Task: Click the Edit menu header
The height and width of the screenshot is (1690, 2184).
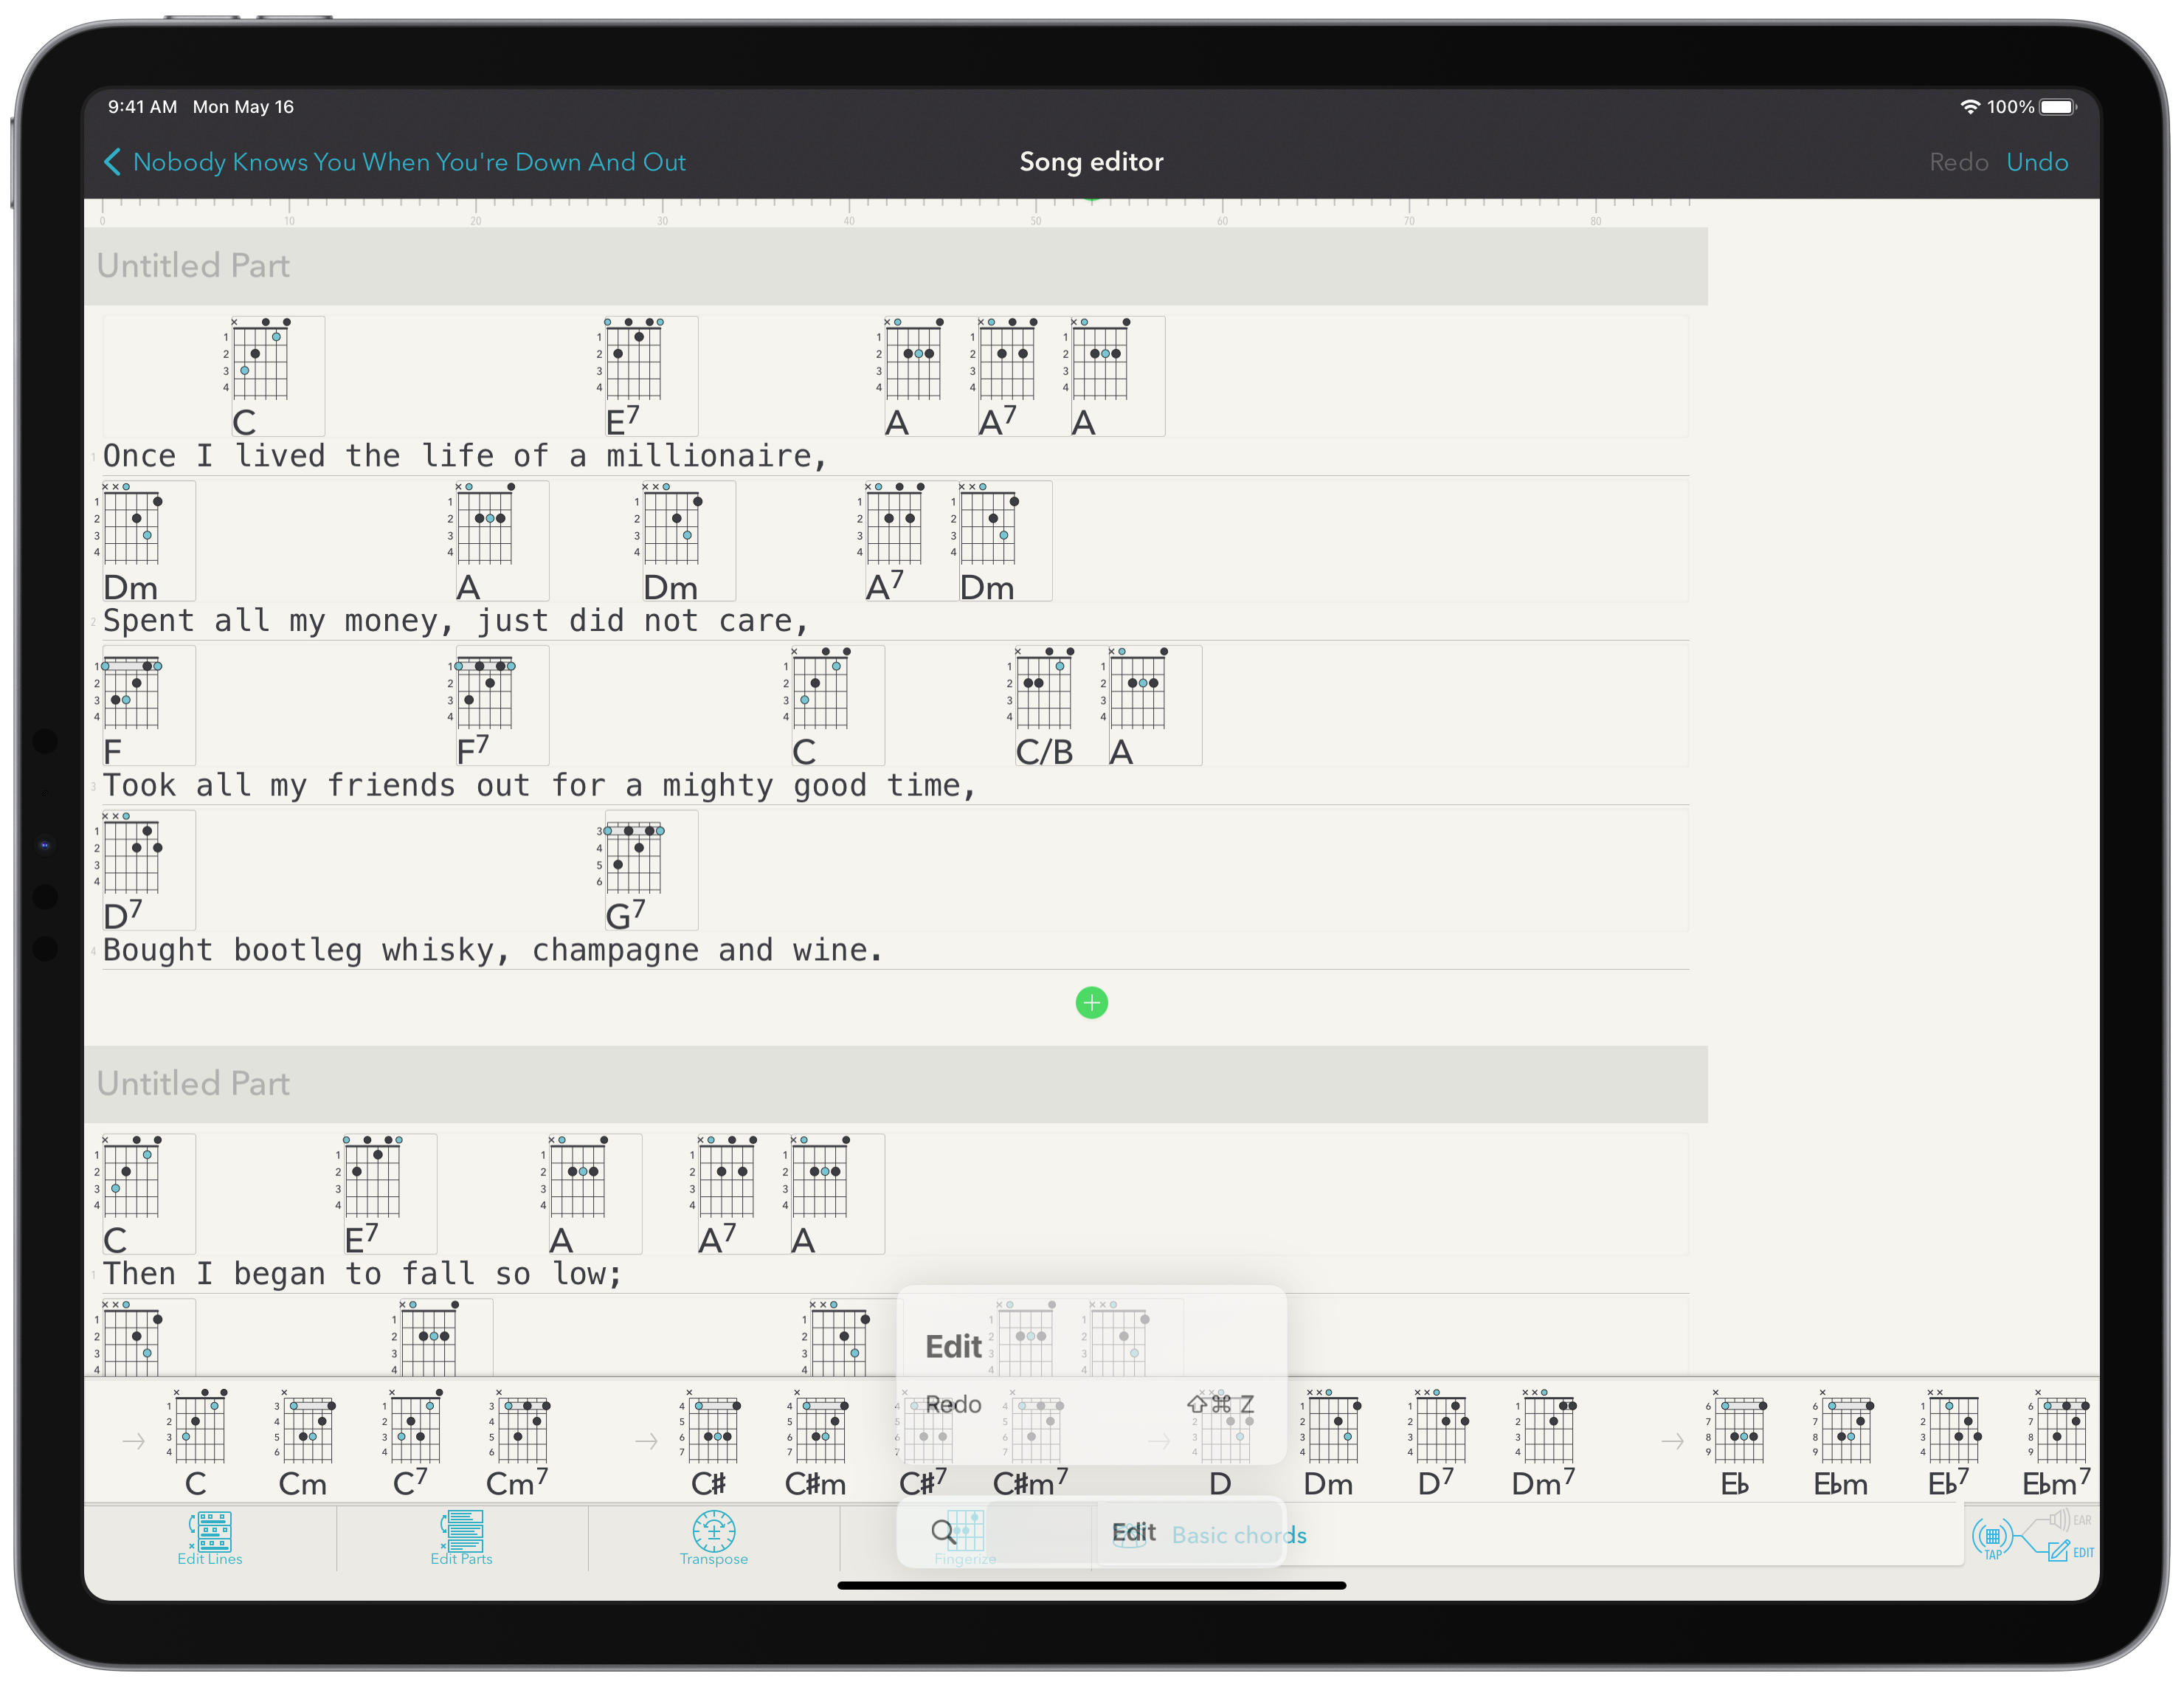Action: coord(954,1346)
